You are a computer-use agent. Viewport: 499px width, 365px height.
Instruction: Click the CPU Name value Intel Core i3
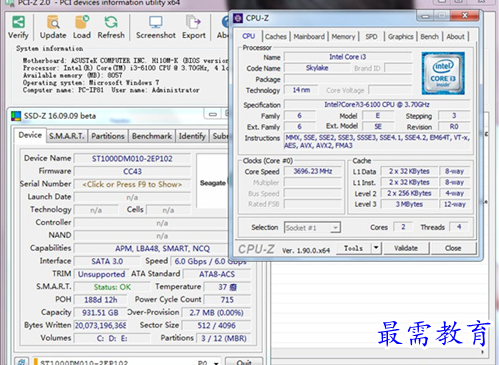coord(348,57)
